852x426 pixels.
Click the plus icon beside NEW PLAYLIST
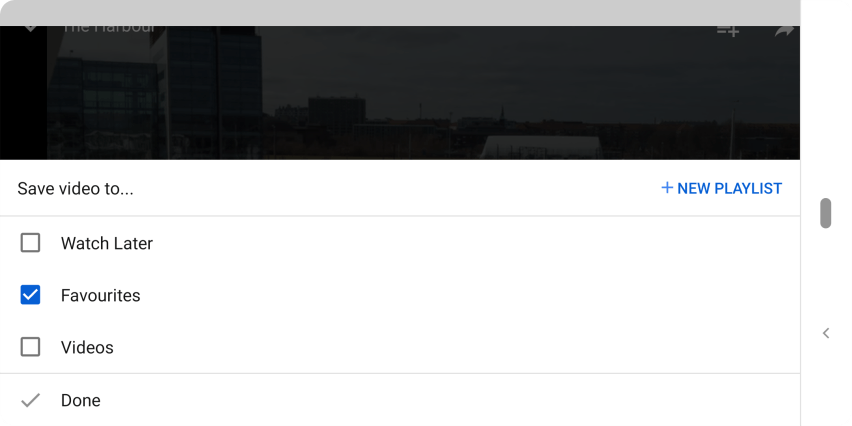[x=667, y=187]
